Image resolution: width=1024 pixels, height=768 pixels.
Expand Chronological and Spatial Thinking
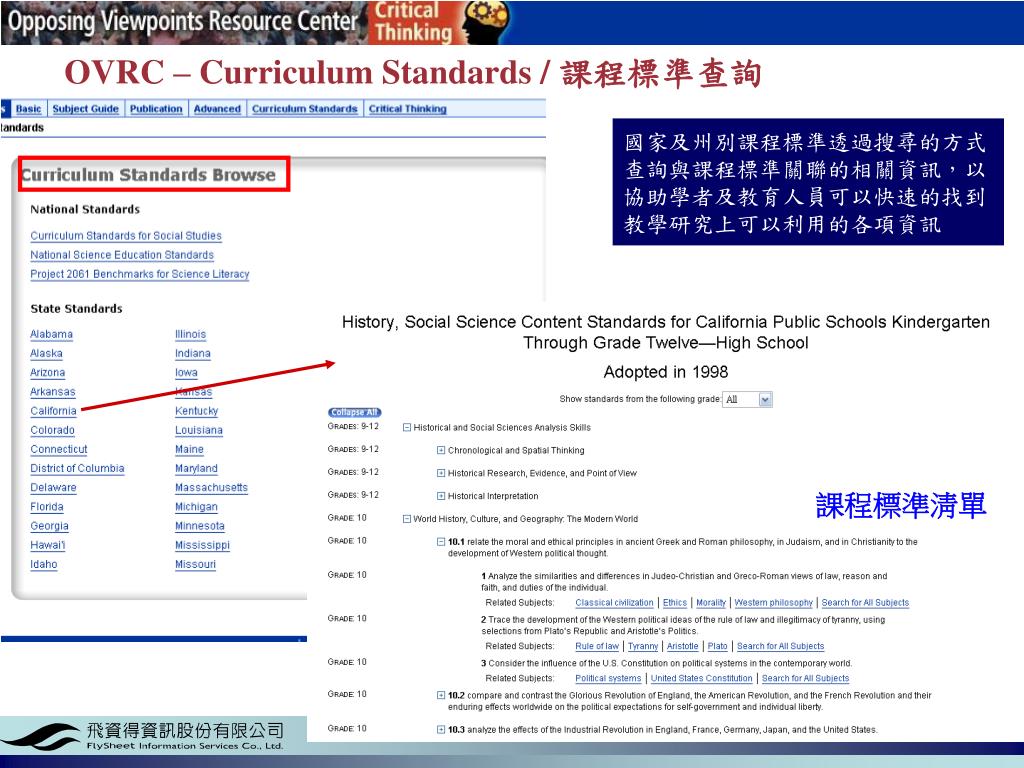441,451
